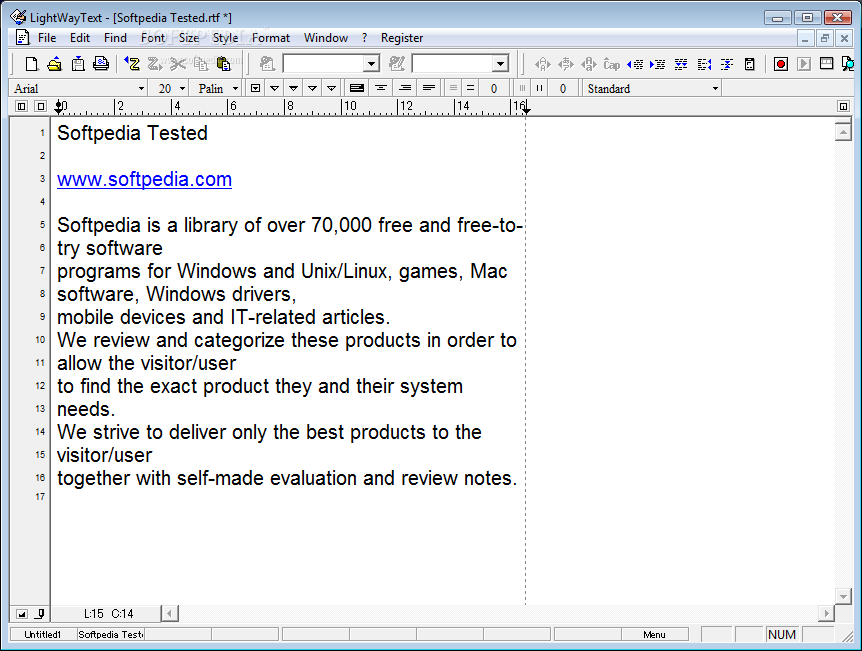This screenshot has width=862, height=651.
Task: Toggle center alignment button
Action: pyautogui.click(x=380, y=88)
